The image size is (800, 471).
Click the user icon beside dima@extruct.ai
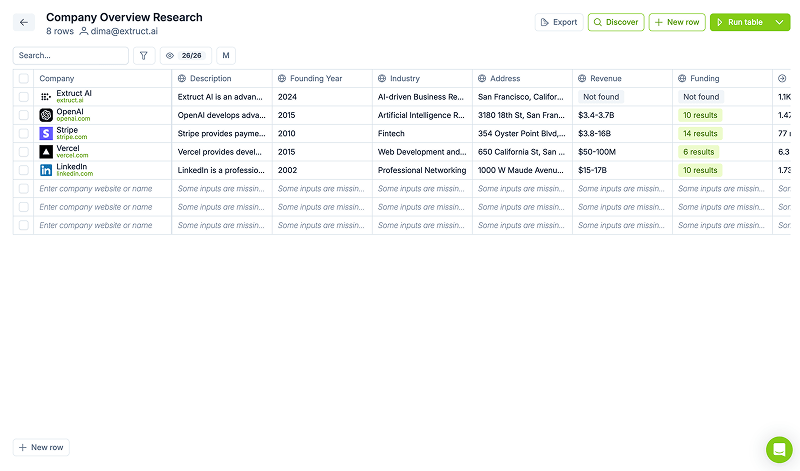click(84, 31)
